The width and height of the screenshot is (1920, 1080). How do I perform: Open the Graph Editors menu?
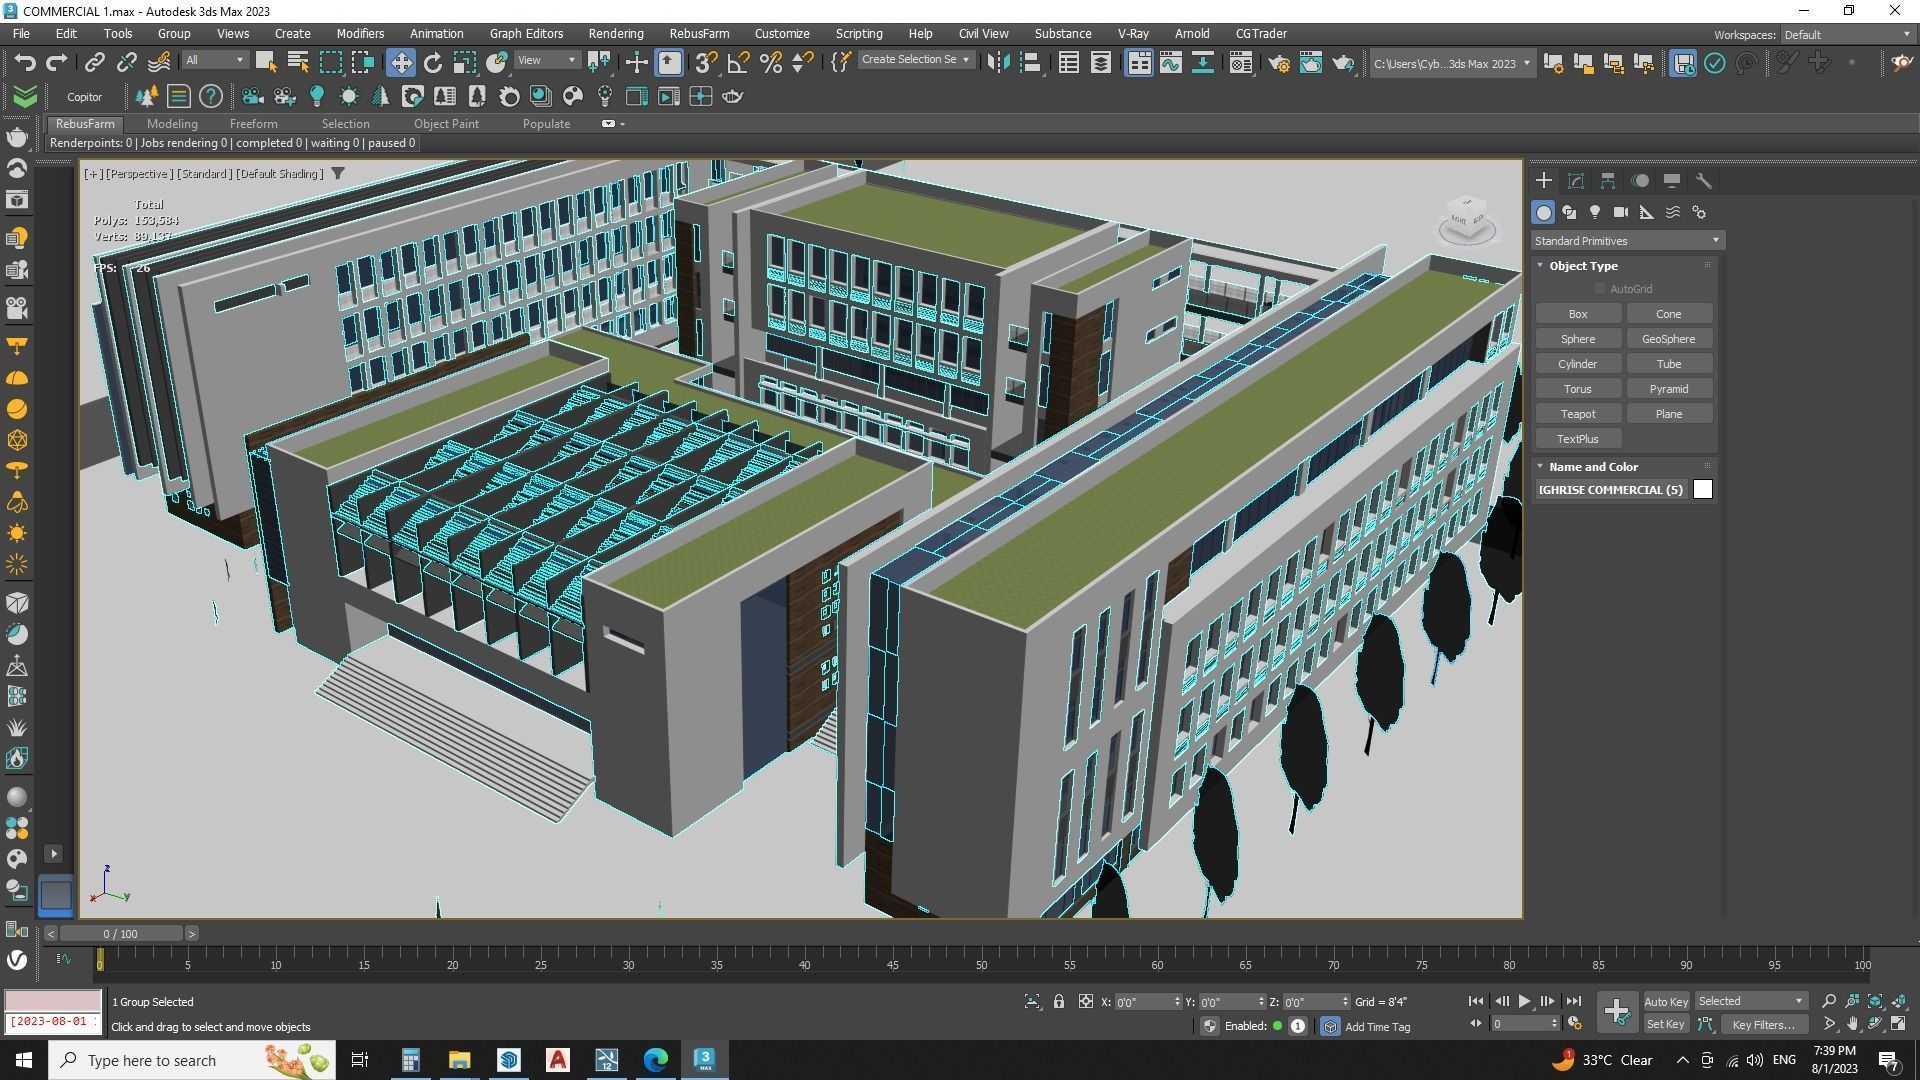(526, 33)
